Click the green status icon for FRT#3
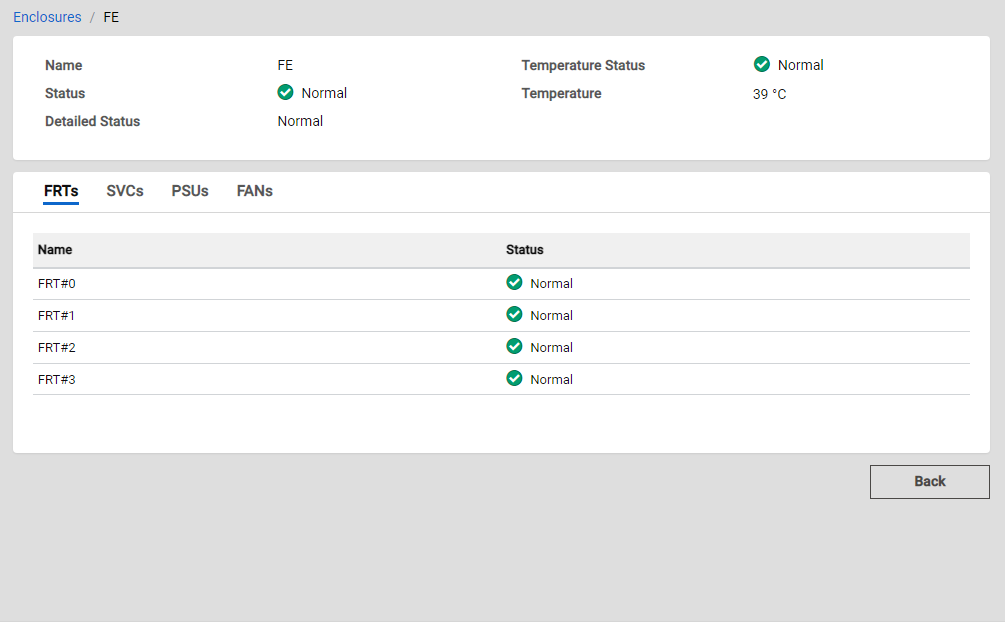The height and width of the screenshot is (622, 1005). 514,379
